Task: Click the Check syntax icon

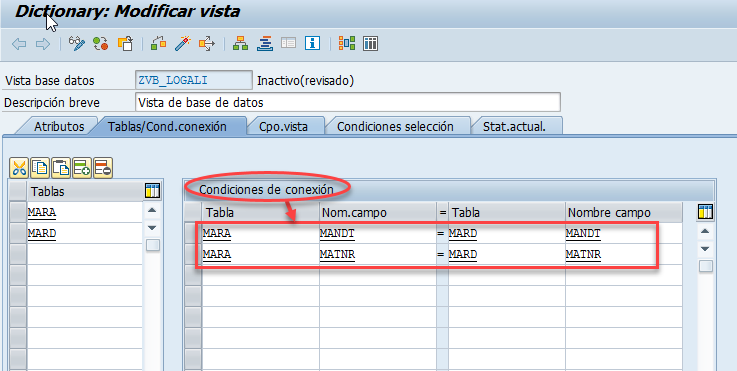Action: pos(158,43)
